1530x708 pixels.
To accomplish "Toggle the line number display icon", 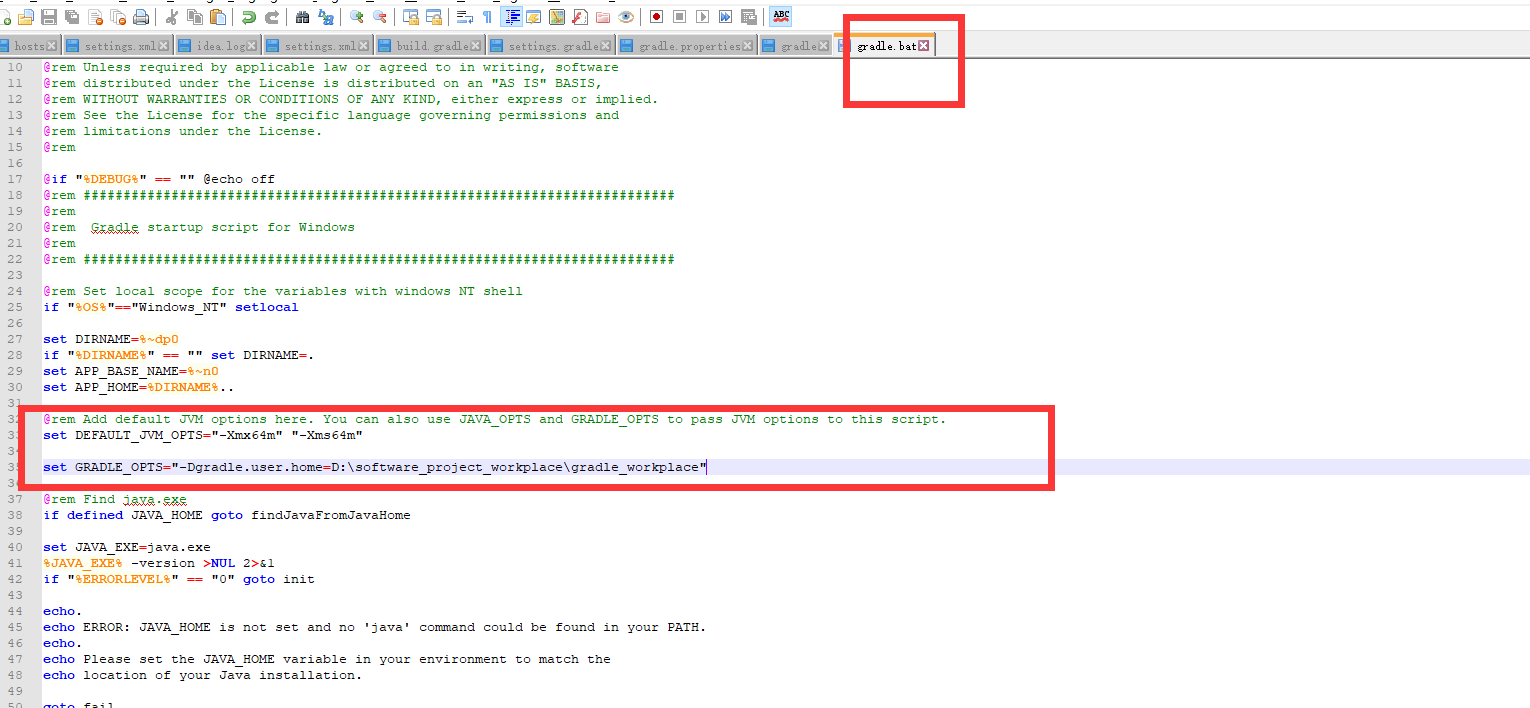I will click(512, 16).
